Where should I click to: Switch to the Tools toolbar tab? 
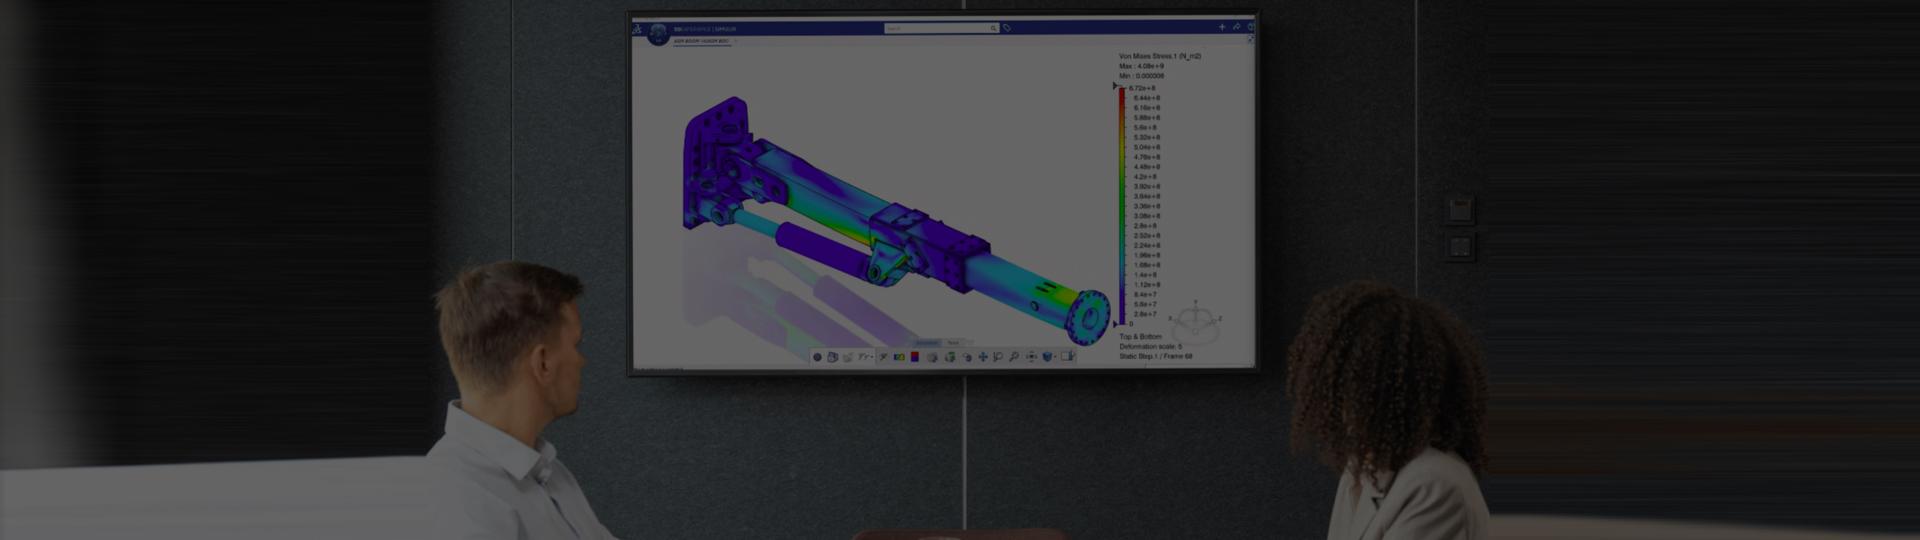pyautogui.click(x=953, y=343)
